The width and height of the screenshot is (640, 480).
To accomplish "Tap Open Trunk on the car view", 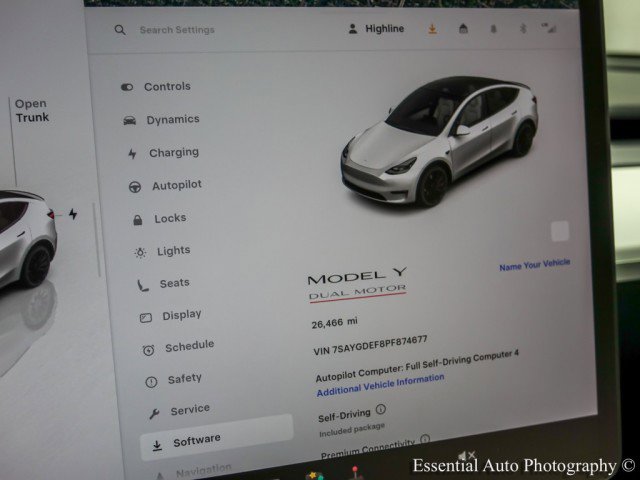I will click(31, 111).
